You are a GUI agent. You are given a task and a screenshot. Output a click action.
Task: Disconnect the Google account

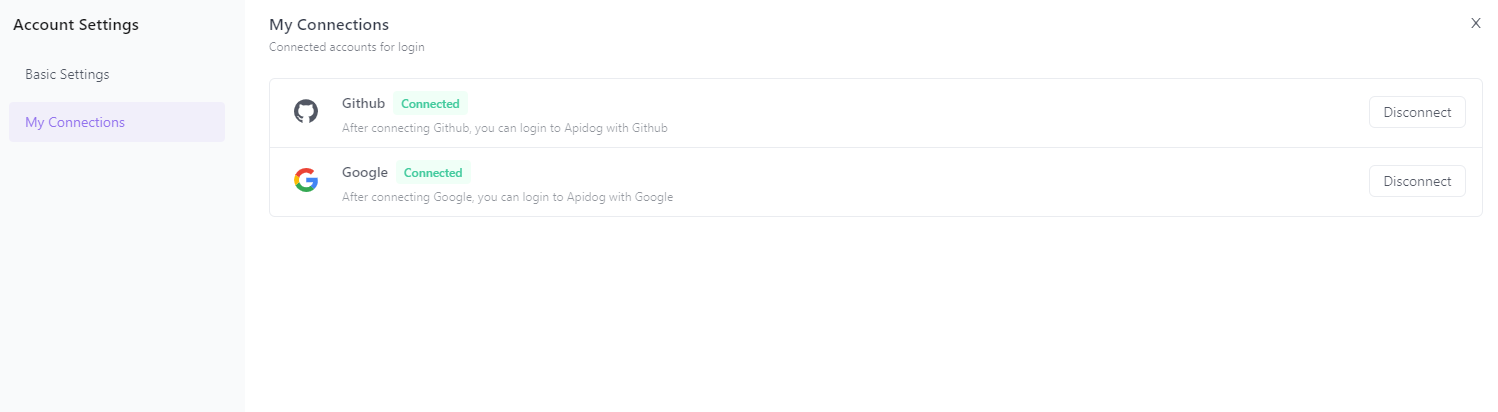pyautogui.click(x=1416, y=181)
